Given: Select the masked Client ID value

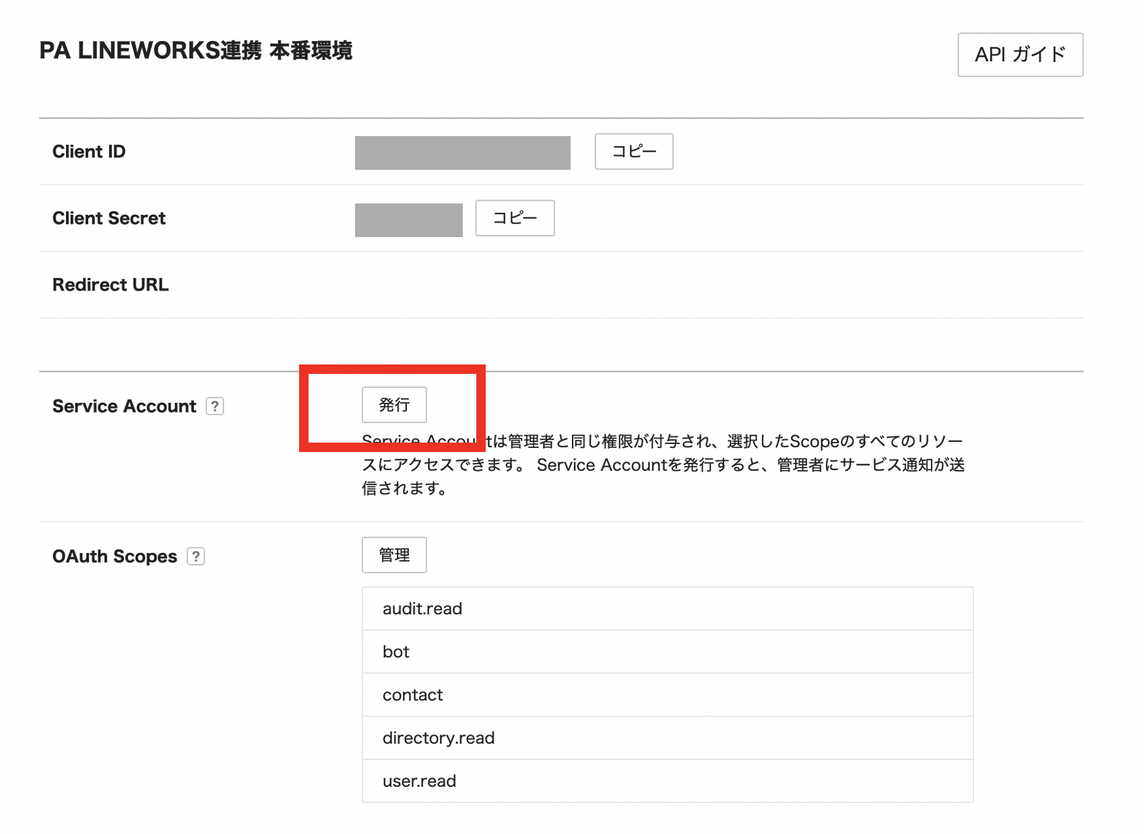Looking at the screenshot, I should coord(463,152).
